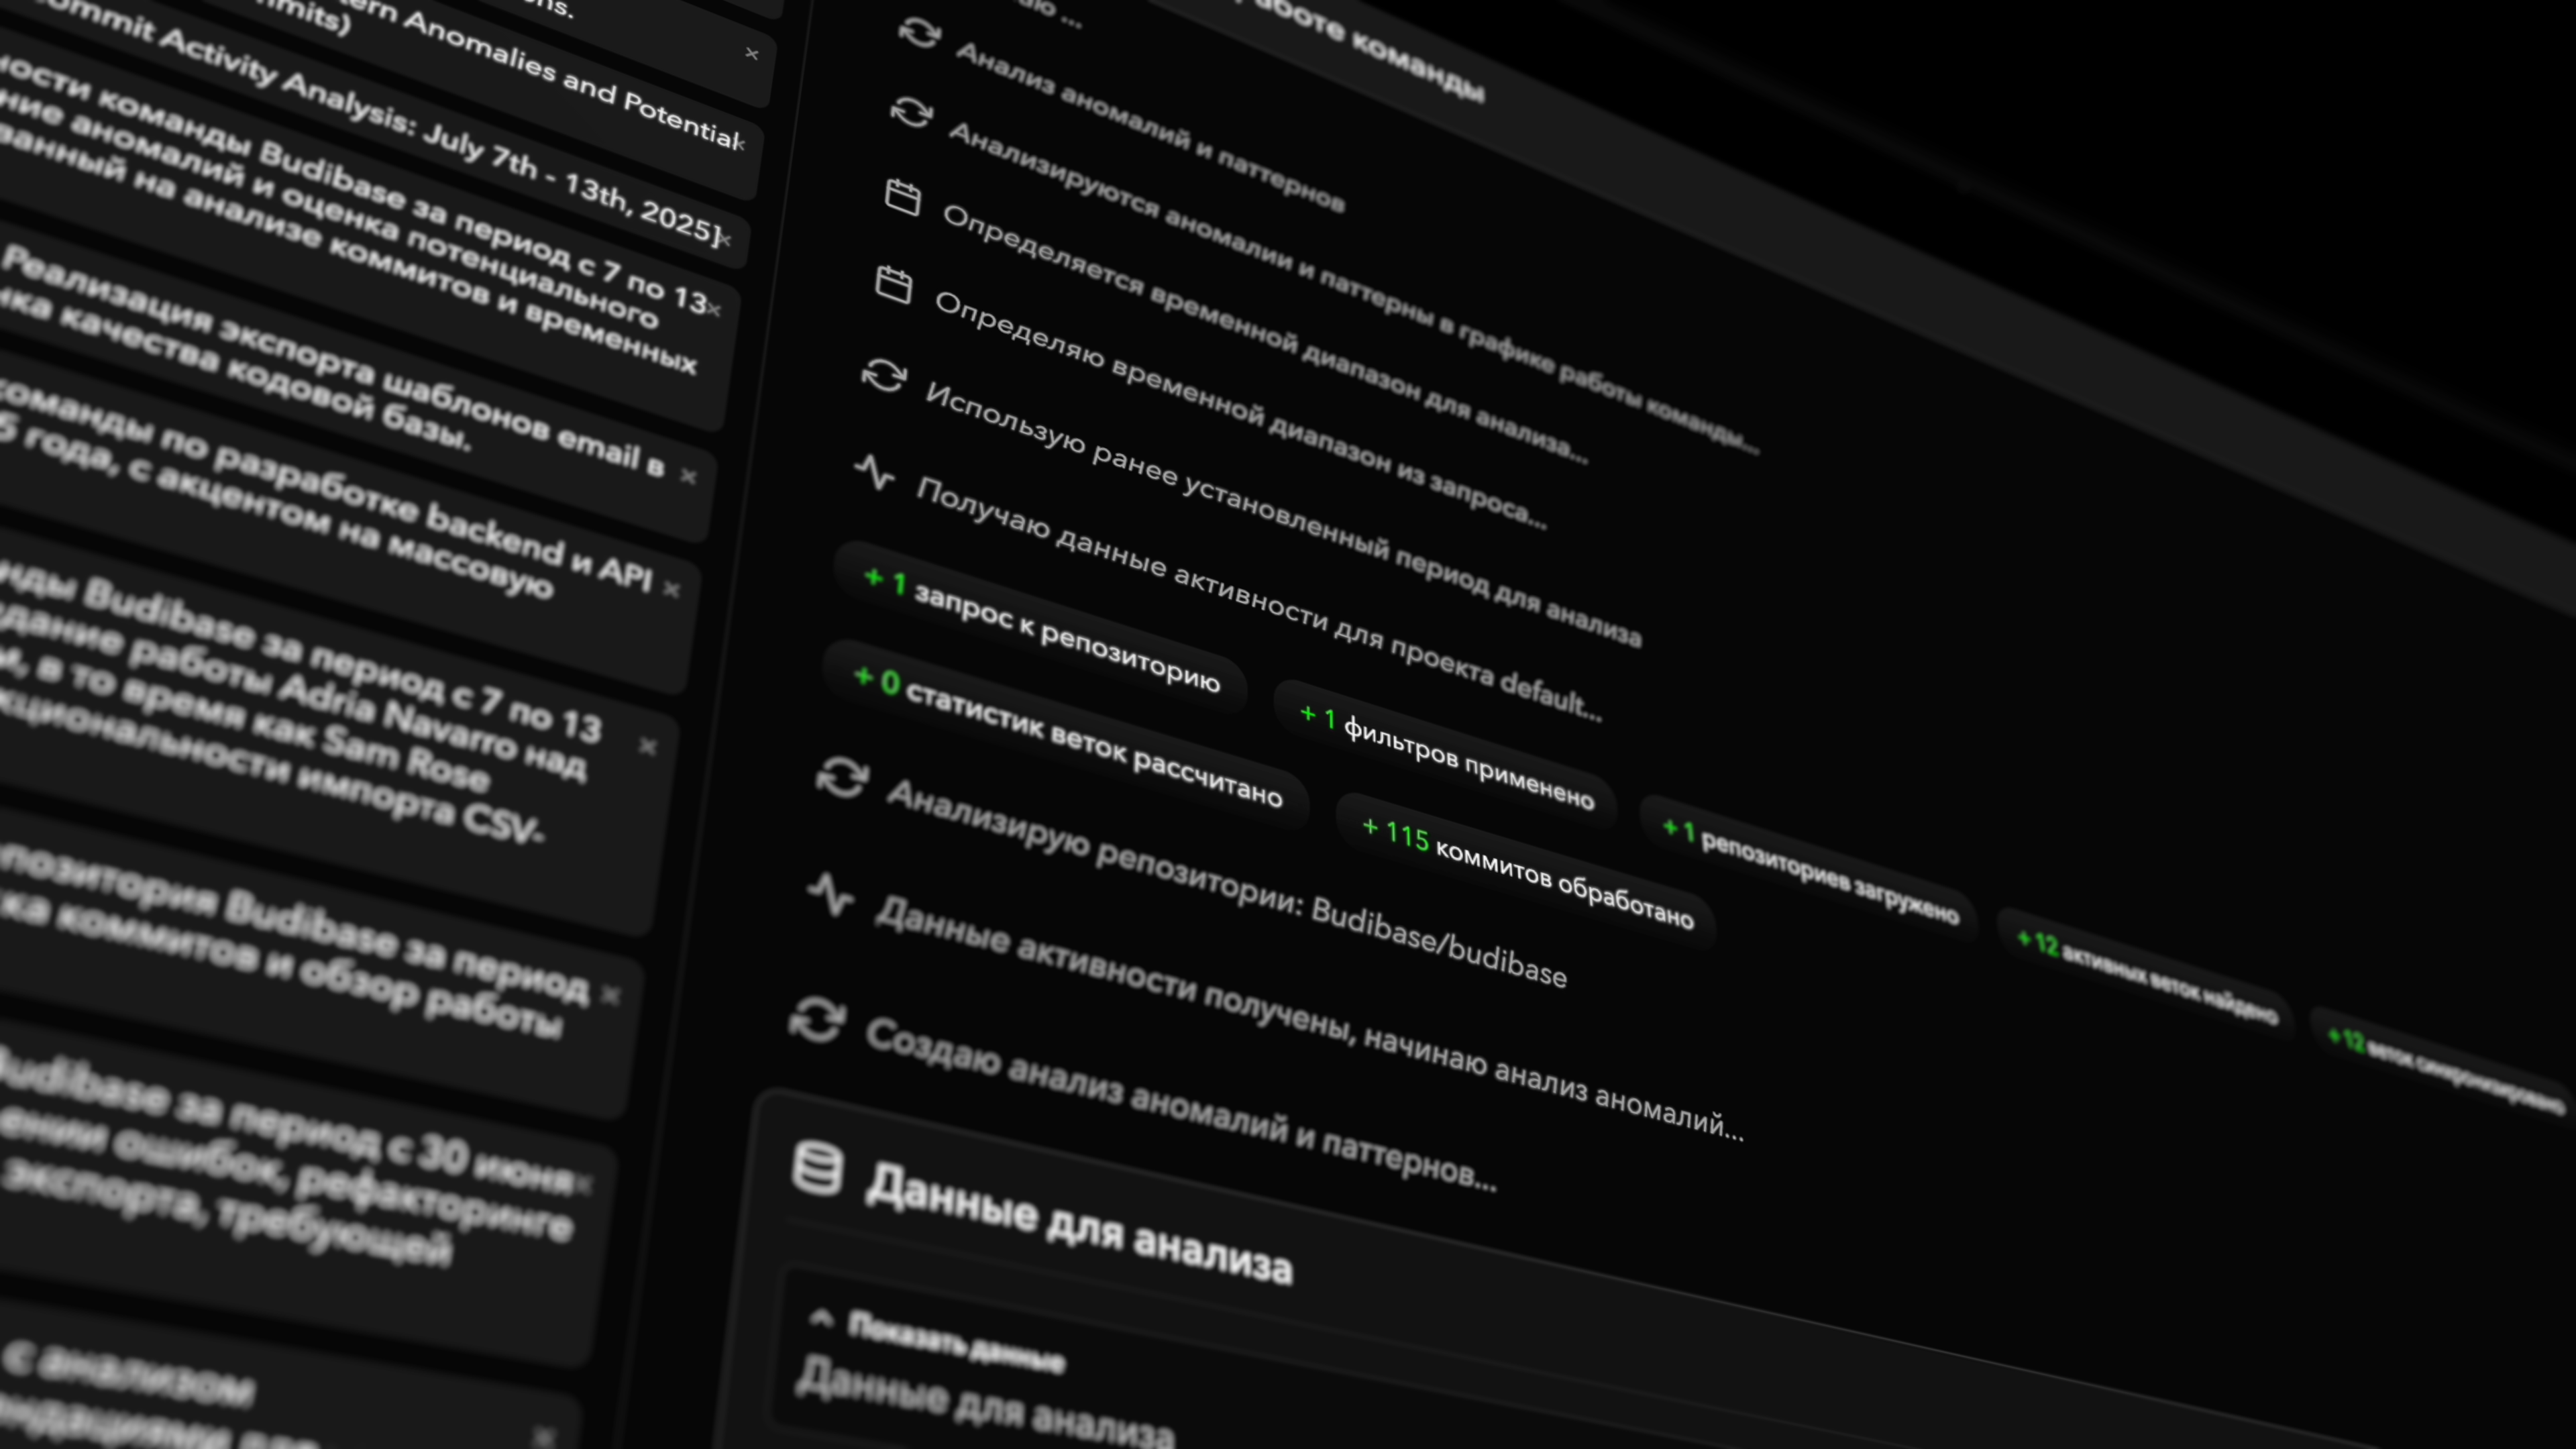Click the "Создаю анализ аномалий и паттернов..." line

1180,1106
